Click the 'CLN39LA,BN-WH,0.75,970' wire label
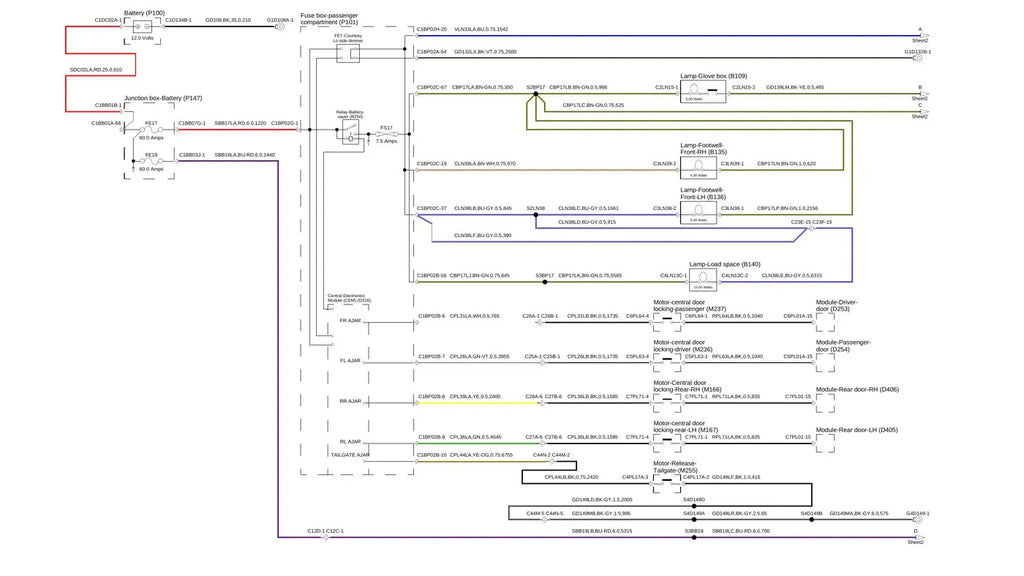1024x576 pixels. [x=485, y=163]
